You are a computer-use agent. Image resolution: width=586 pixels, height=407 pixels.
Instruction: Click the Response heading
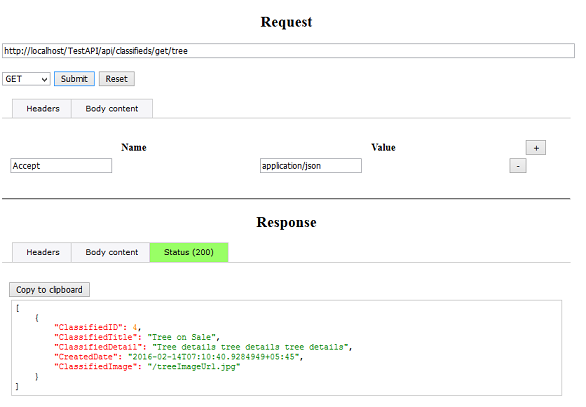point(286,222)
